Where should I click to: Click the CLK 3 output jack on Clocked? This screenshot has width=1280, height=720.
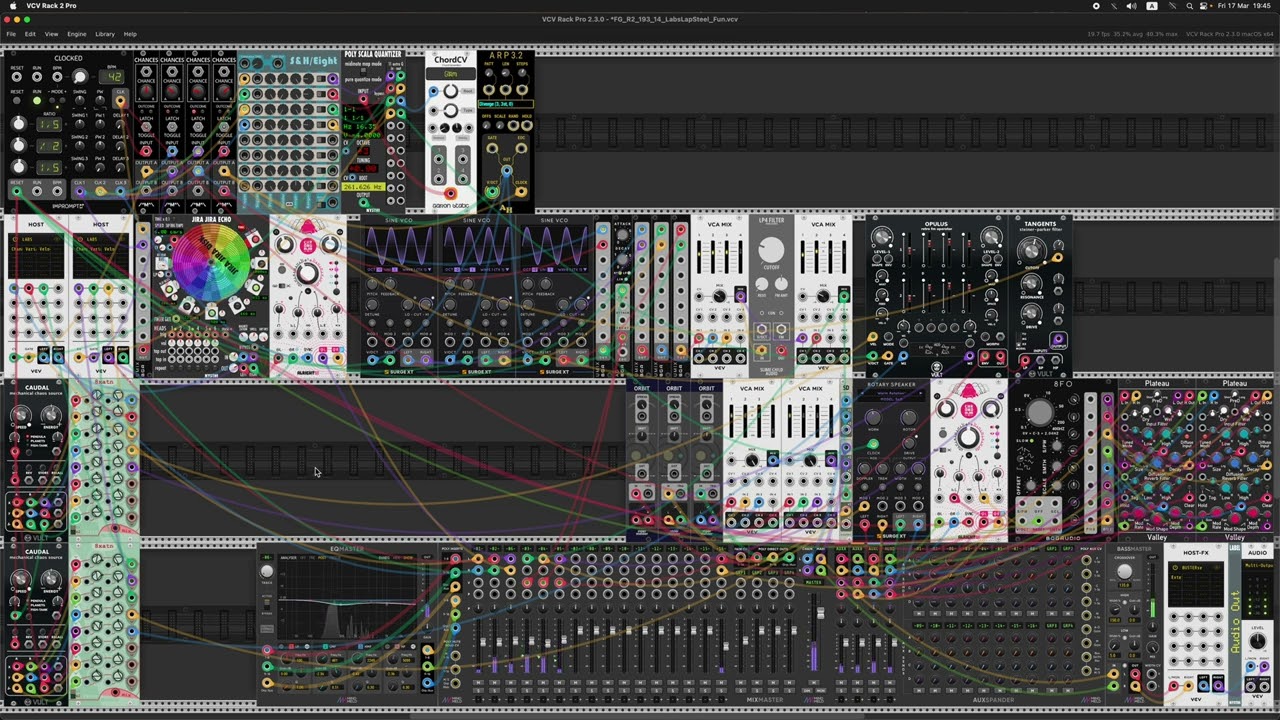(120, 191)
